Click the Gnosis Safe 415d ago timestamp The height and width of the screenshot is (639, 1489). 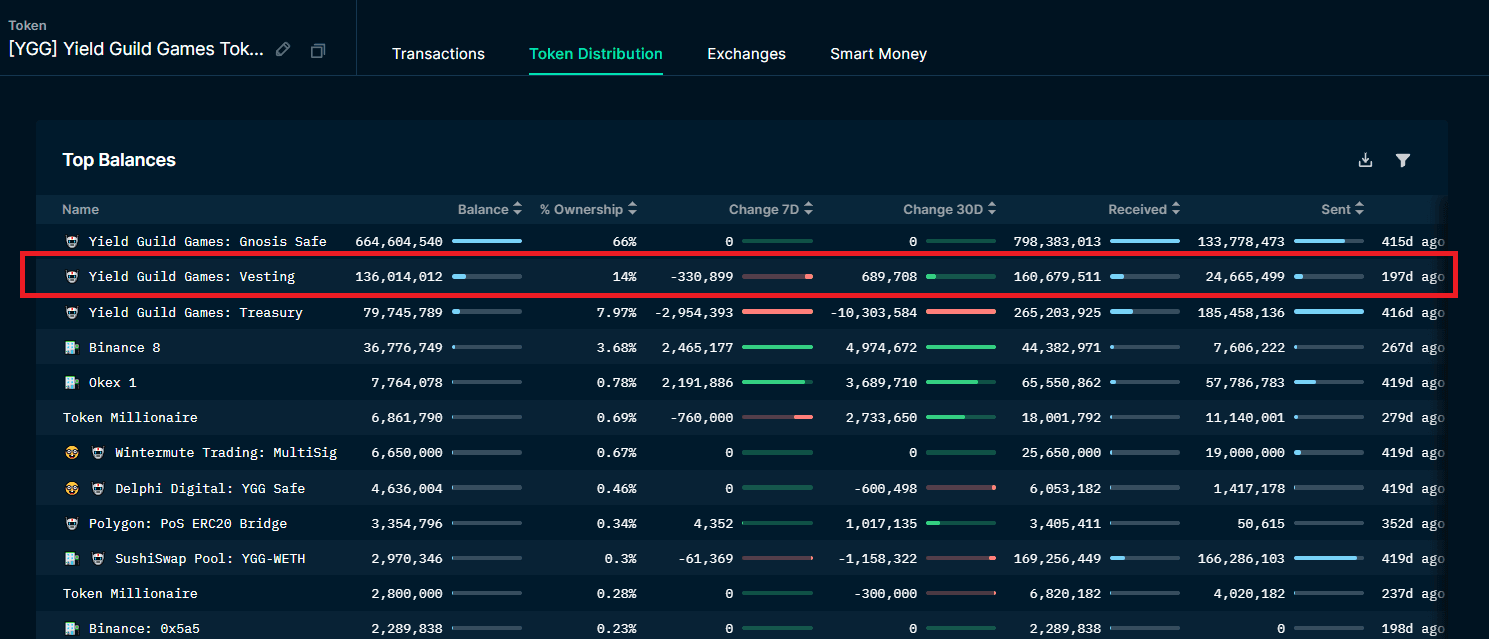[x=1413, y=242]
